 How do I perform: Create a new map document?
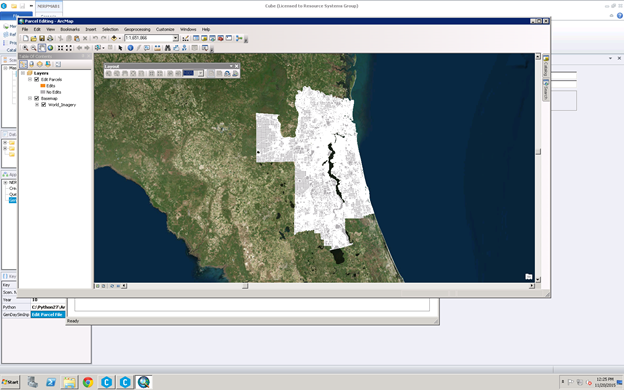coord(25,38)
